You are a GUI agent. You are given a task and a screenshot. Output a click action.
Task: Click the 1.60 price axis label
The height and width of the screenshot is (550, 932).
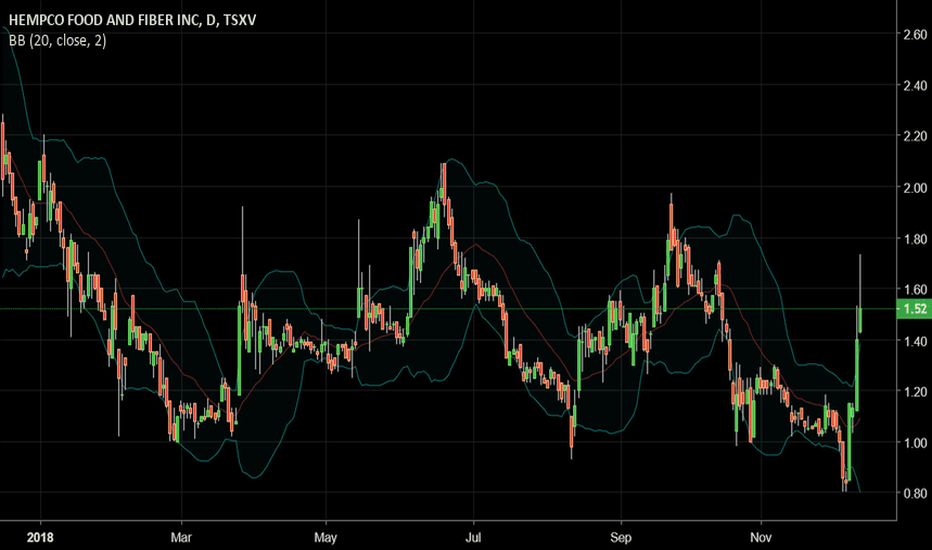pos(915,290)
